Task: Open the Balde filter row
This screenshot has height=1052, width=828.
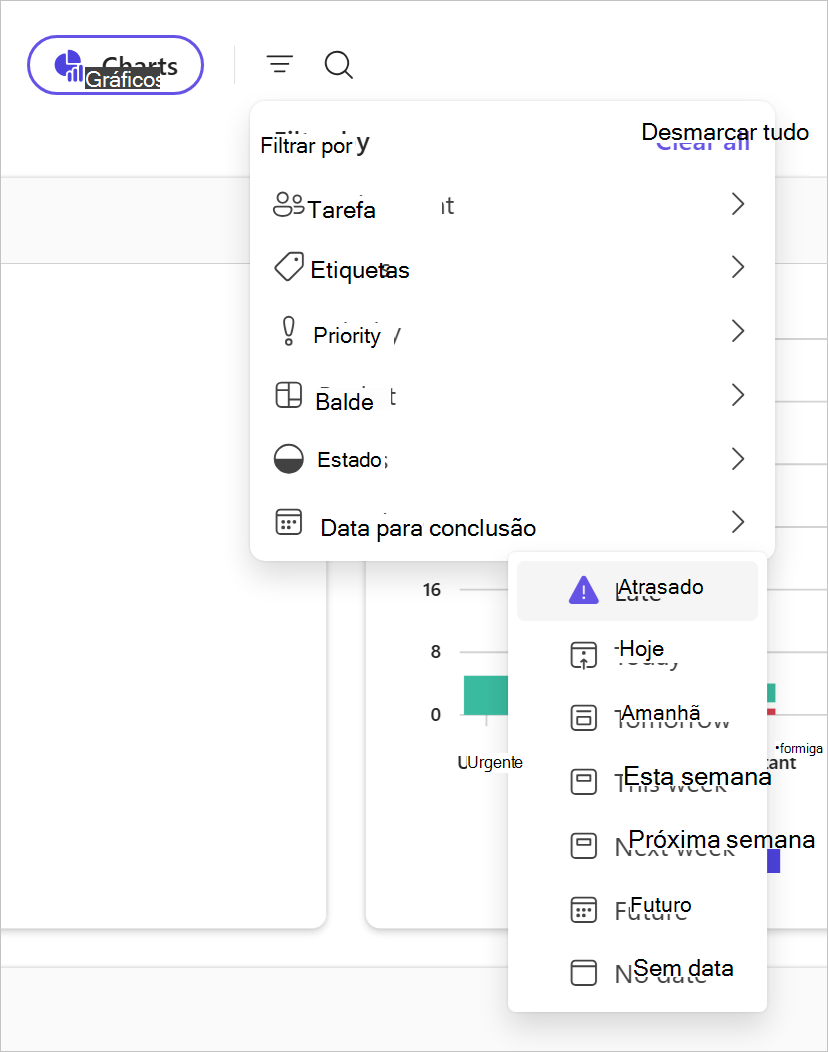Action: [511, 395]
